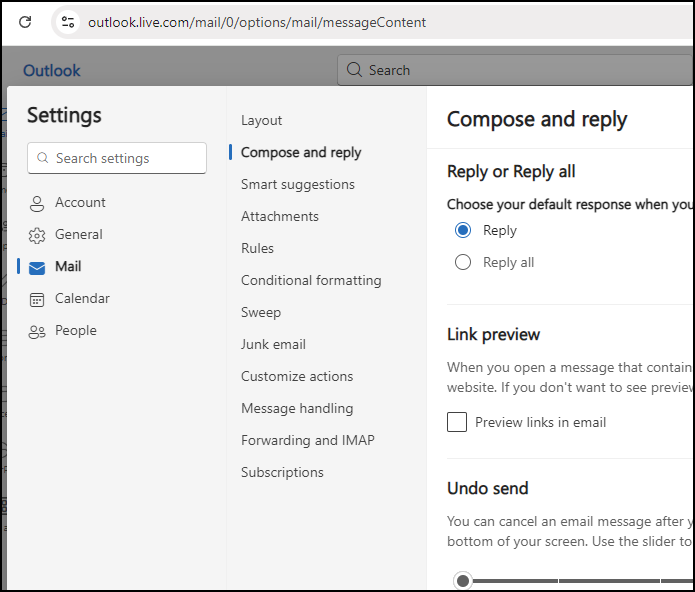Click the Calendar icon in Settings
The width and height of the screenshot is (695, 592).
coord(37,300)
